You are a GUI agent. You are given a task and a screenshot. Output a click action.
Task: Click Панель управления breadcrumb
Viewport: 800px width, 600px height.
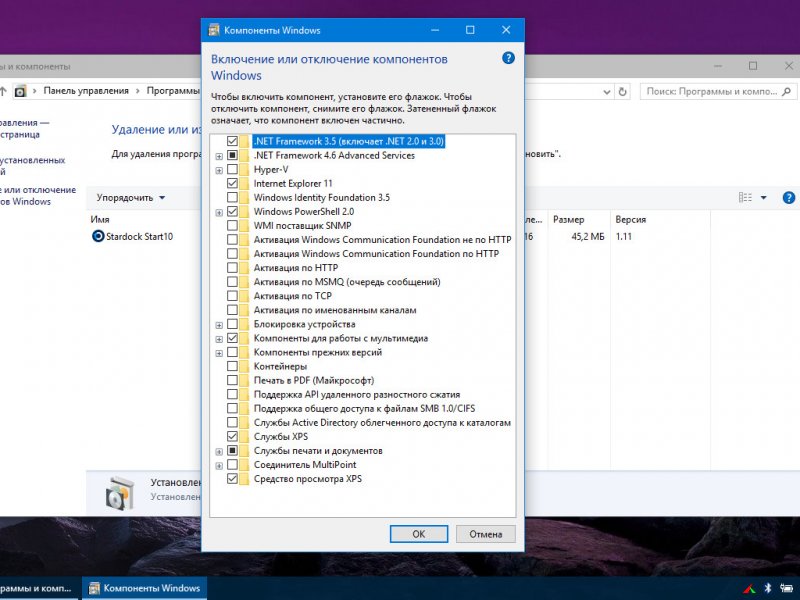86,91
